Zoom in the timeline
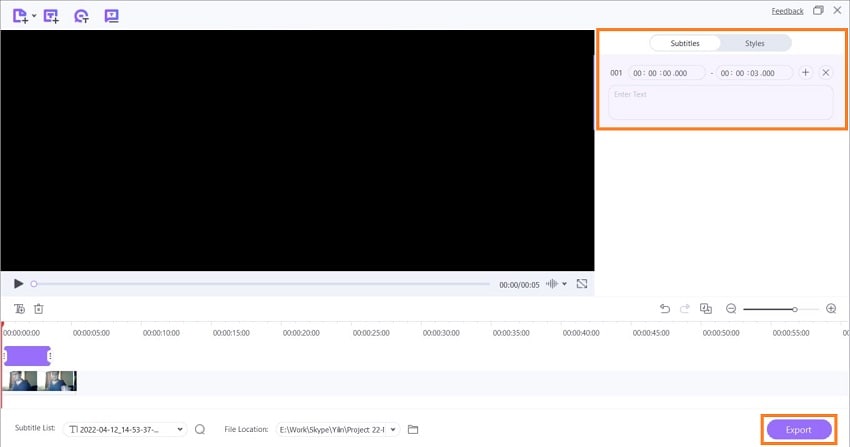 (831, 309)
